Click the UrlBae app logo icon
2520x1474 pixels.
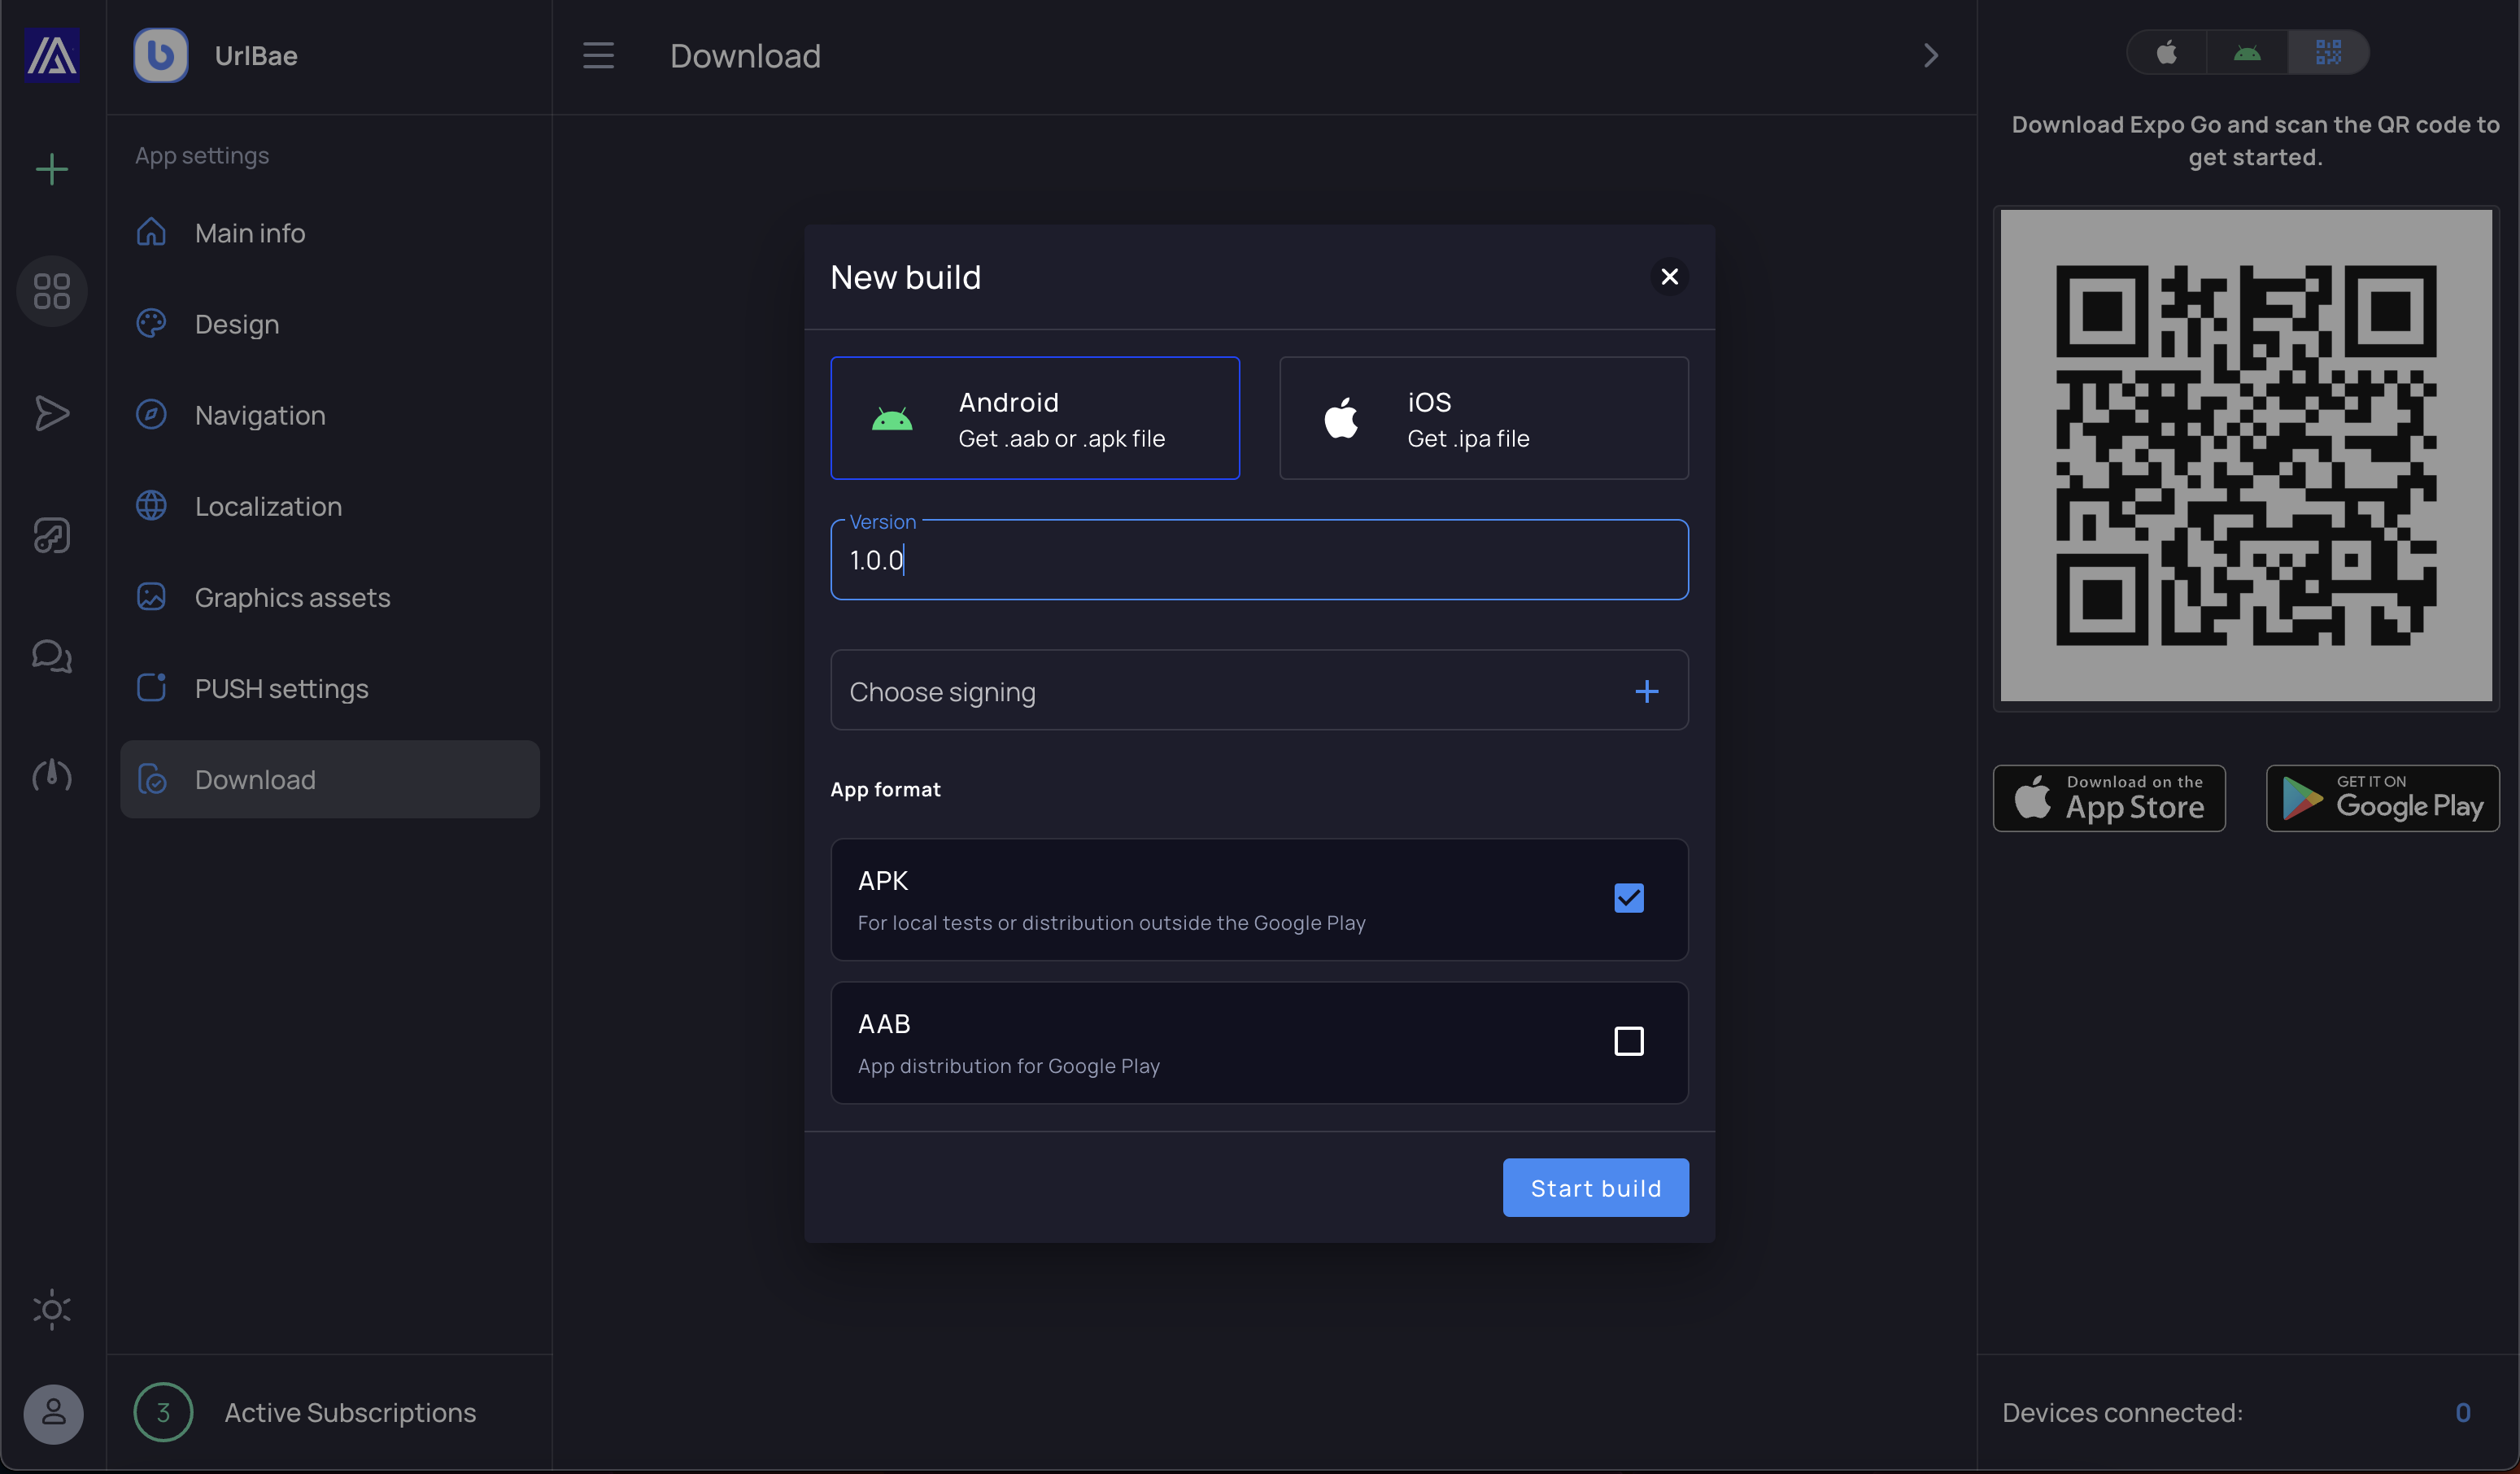tap(161, 55)
